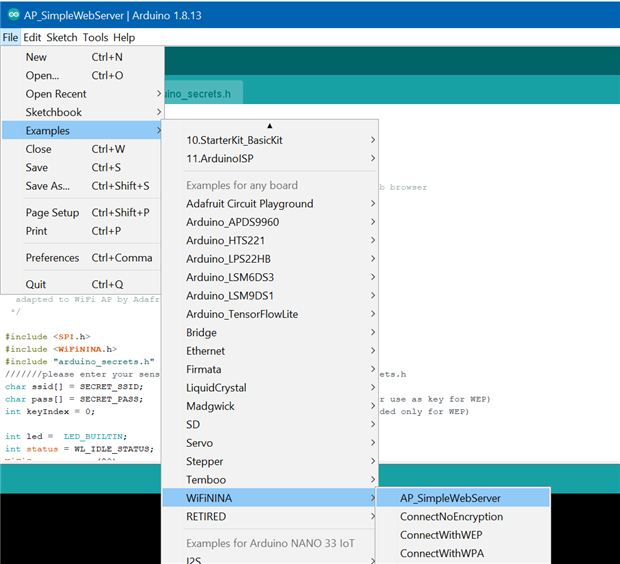Image resolution: width=620 pixels, height=564 pixels.
Task: Open the ConnectWithWPA example
Action: [x=443, y=553]
